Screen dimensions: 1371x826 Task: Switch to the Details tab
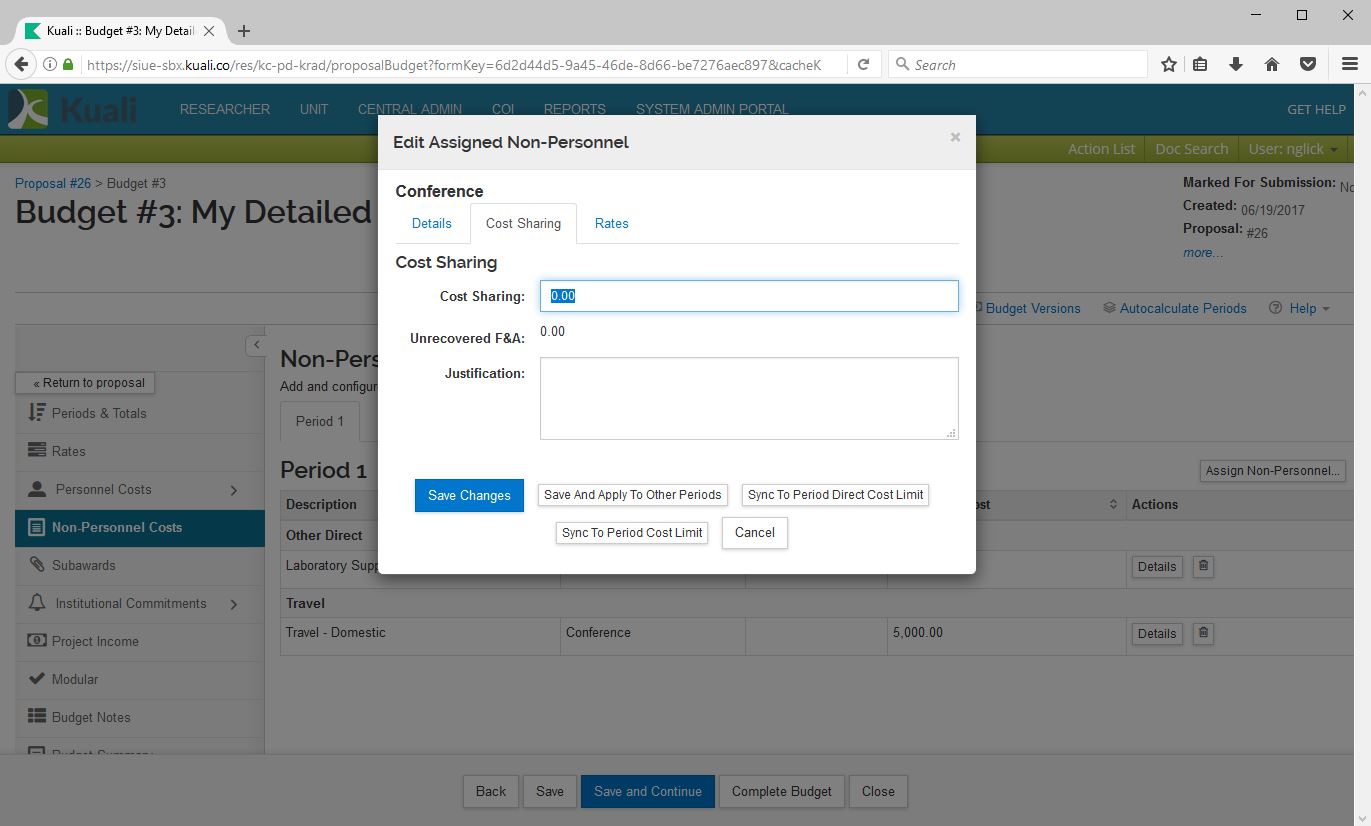coord(432,224)
